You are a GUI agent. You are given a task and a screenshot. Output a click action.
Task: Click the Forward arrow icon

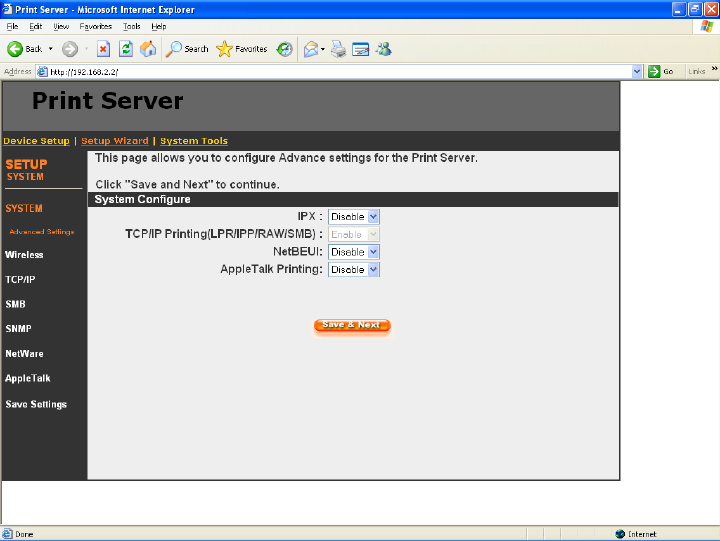[70, 49]
